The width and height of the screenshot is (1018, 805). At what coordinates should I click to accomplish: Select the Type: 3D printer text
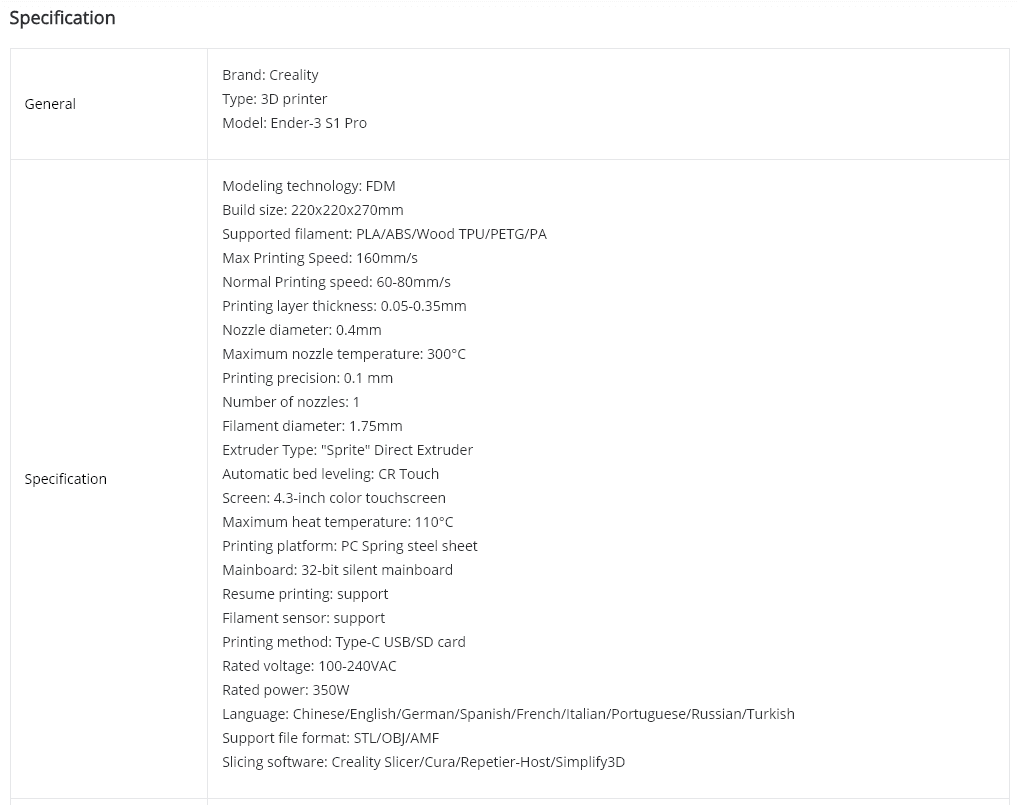click(x=275, y=99)
